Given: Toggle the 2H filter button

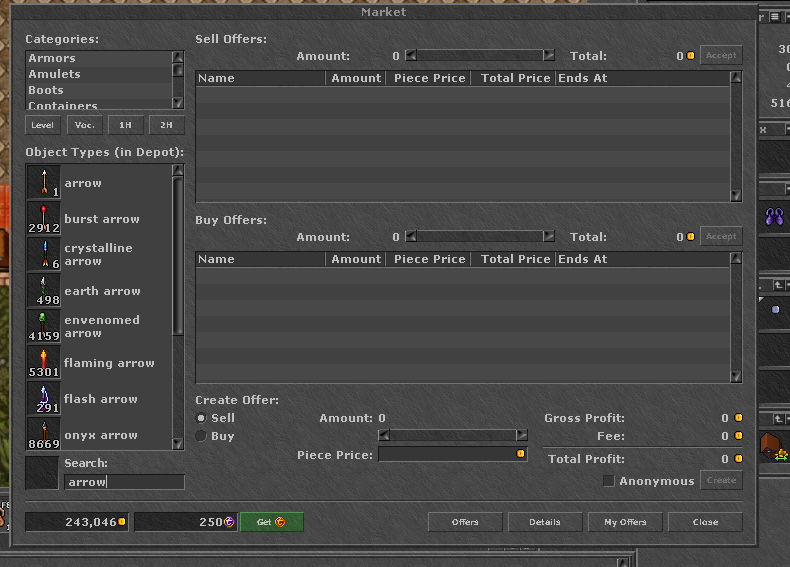Looking at the screenshot, I should [166, 125].
